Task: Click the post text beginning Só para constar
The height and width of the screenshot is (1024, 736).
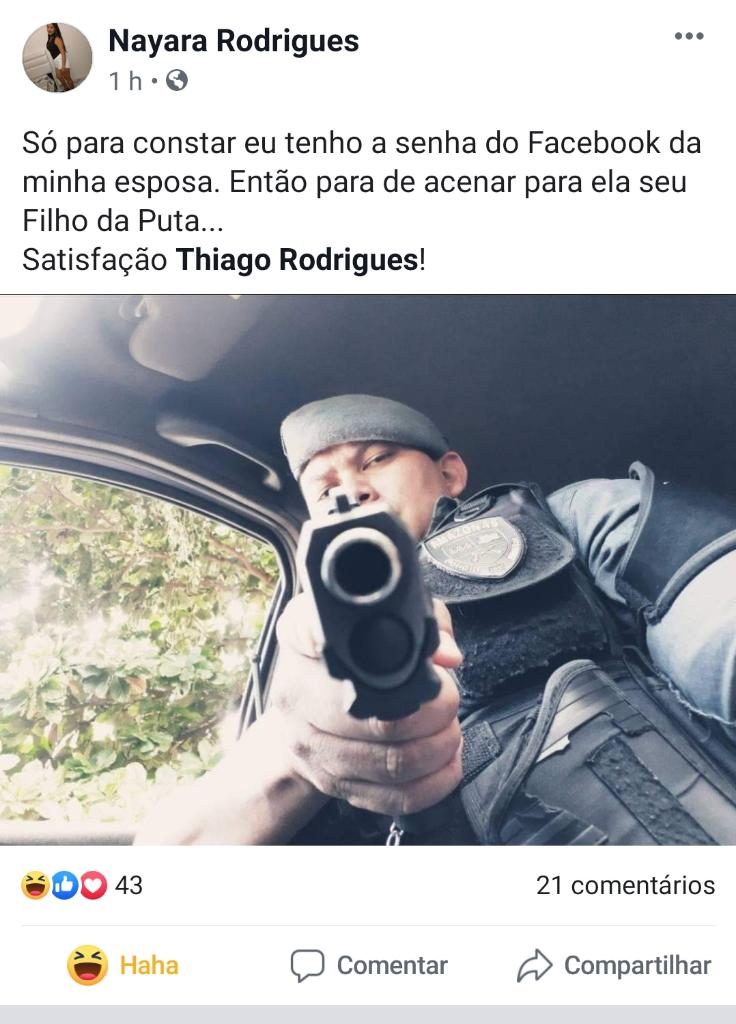Action: click(x=362, y=201)
